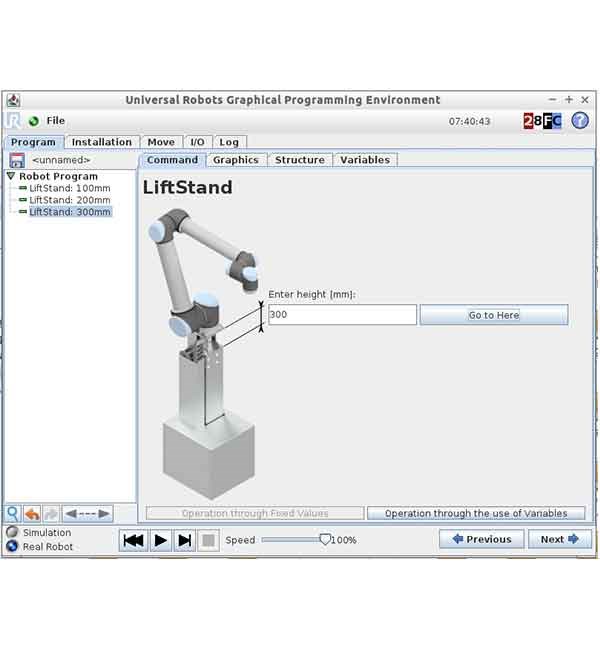Screen dimensions: 600x650
Task: Minimize the Universal Robots window
Action: point(552,100)
